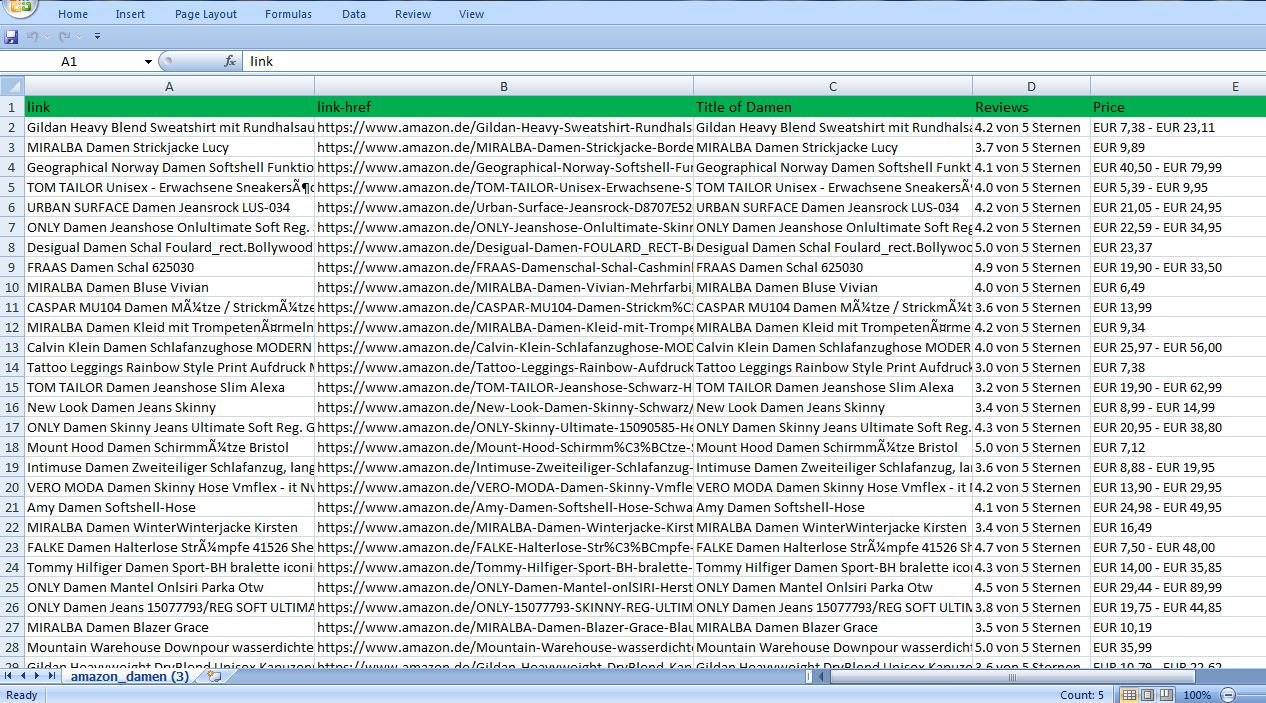Screen dimensions: 1266x703
Task: Go to previous sheet navigation arrow
Action: 23,676
